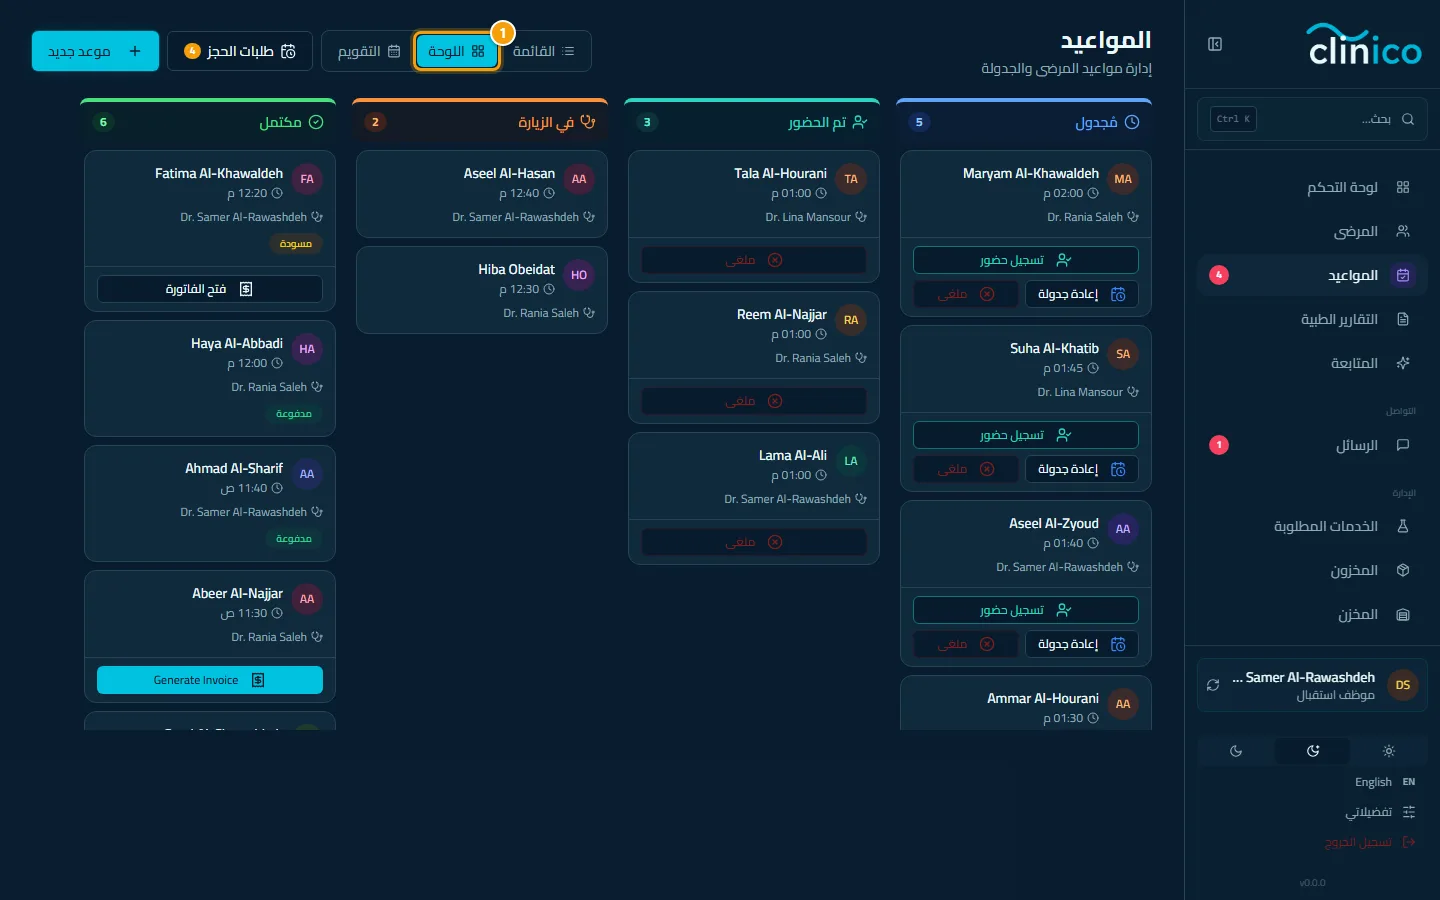The height and width of the screenshot is (900, 1440).
Task: Focus the بحث search field
Action: [x=1312, y=119]
